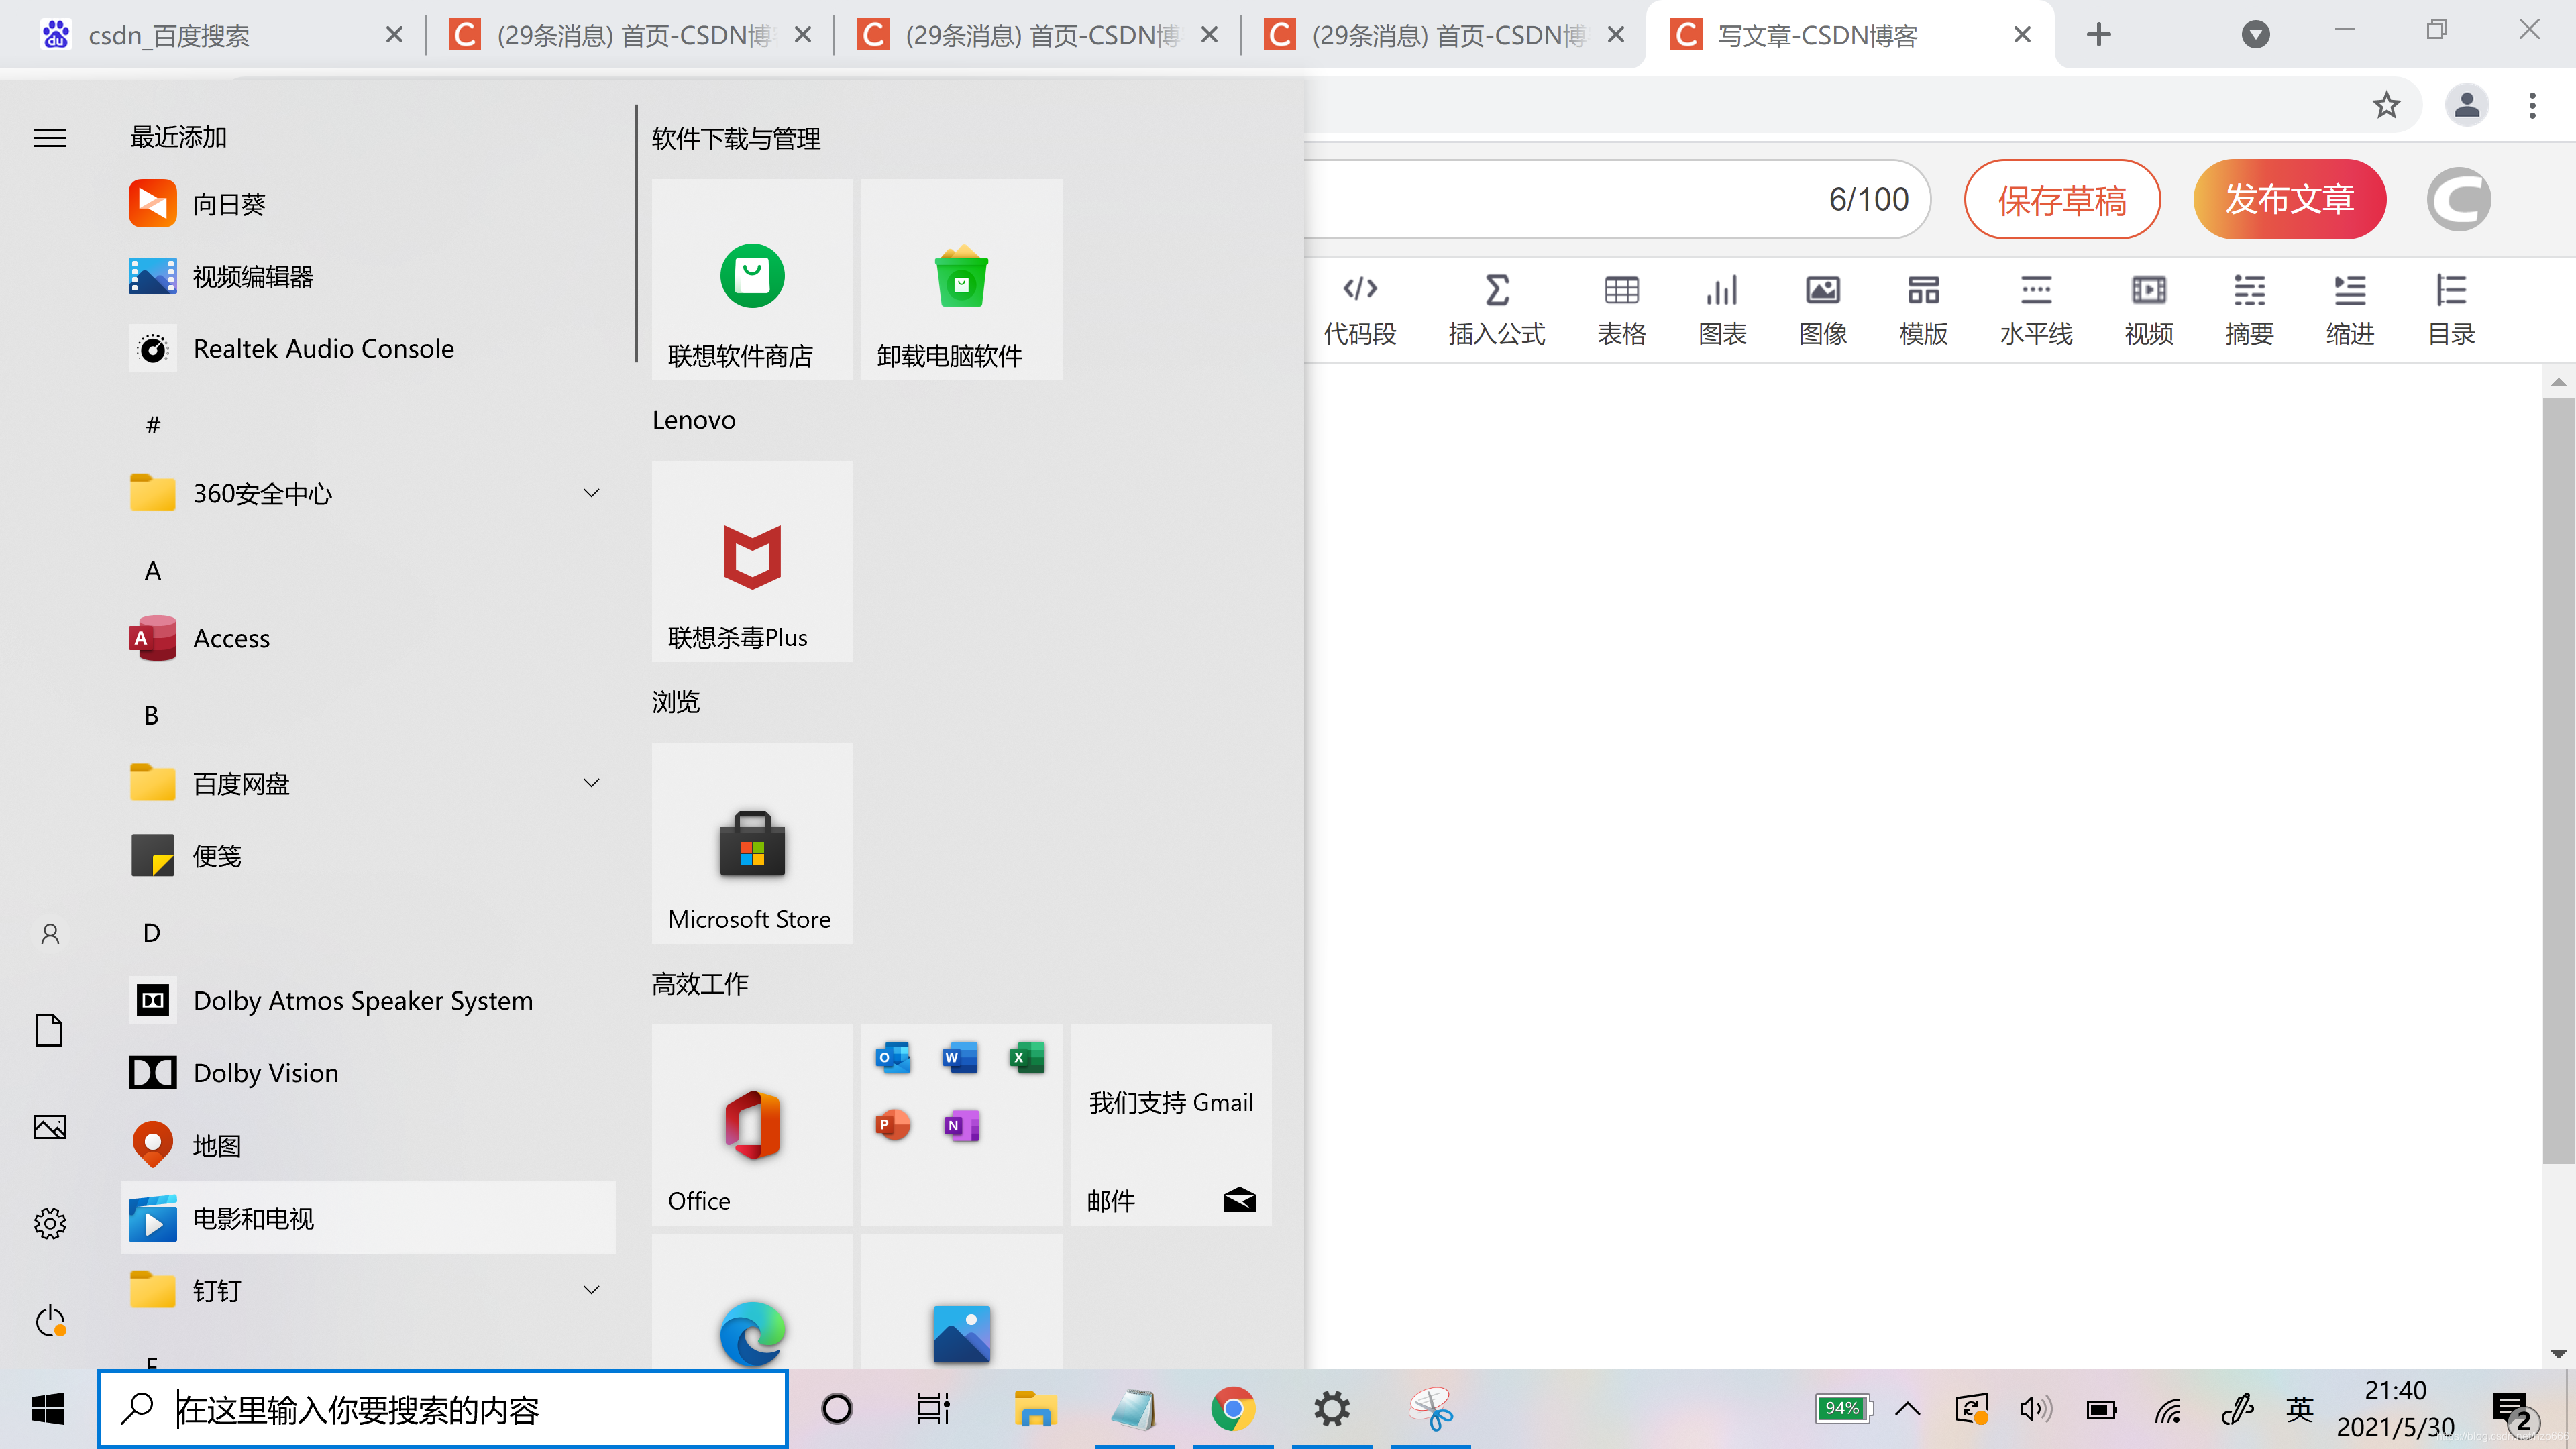The image size is (2576, 1449).
Task: Open the template (模版) tool
Action: (x=1923, y=311)
